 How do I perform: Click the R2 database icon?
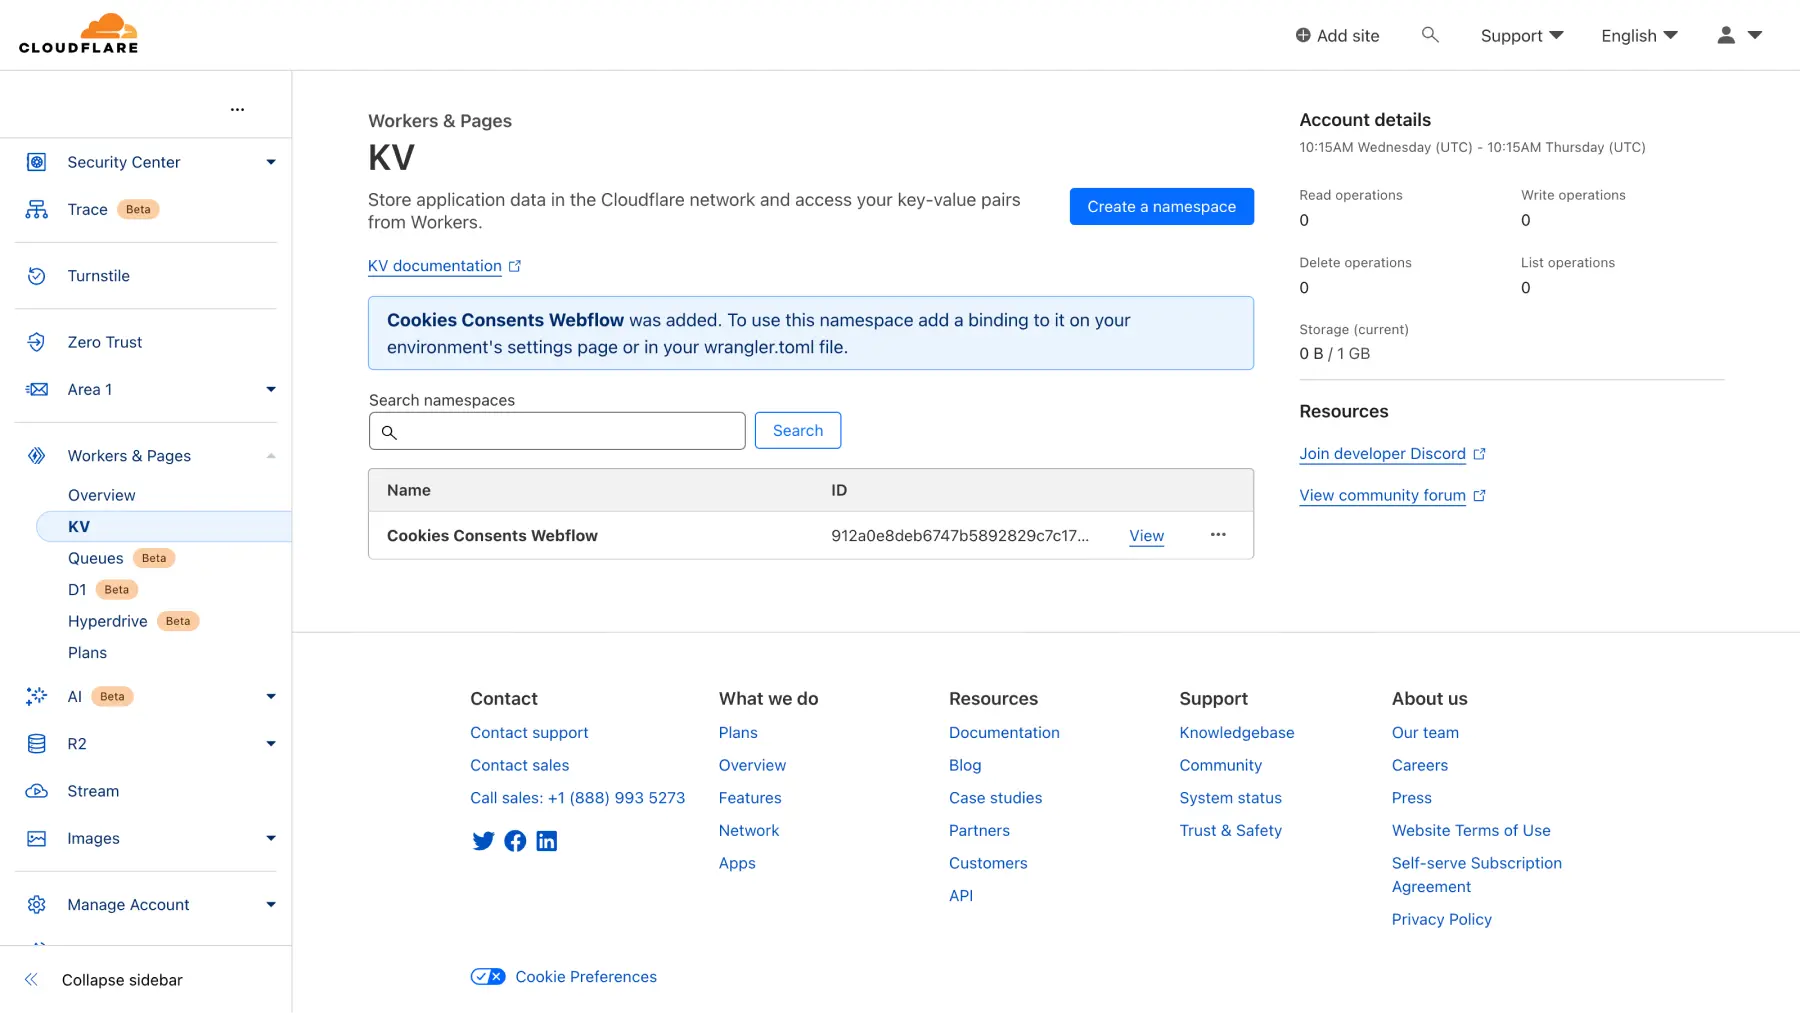[x=37, y=743]
